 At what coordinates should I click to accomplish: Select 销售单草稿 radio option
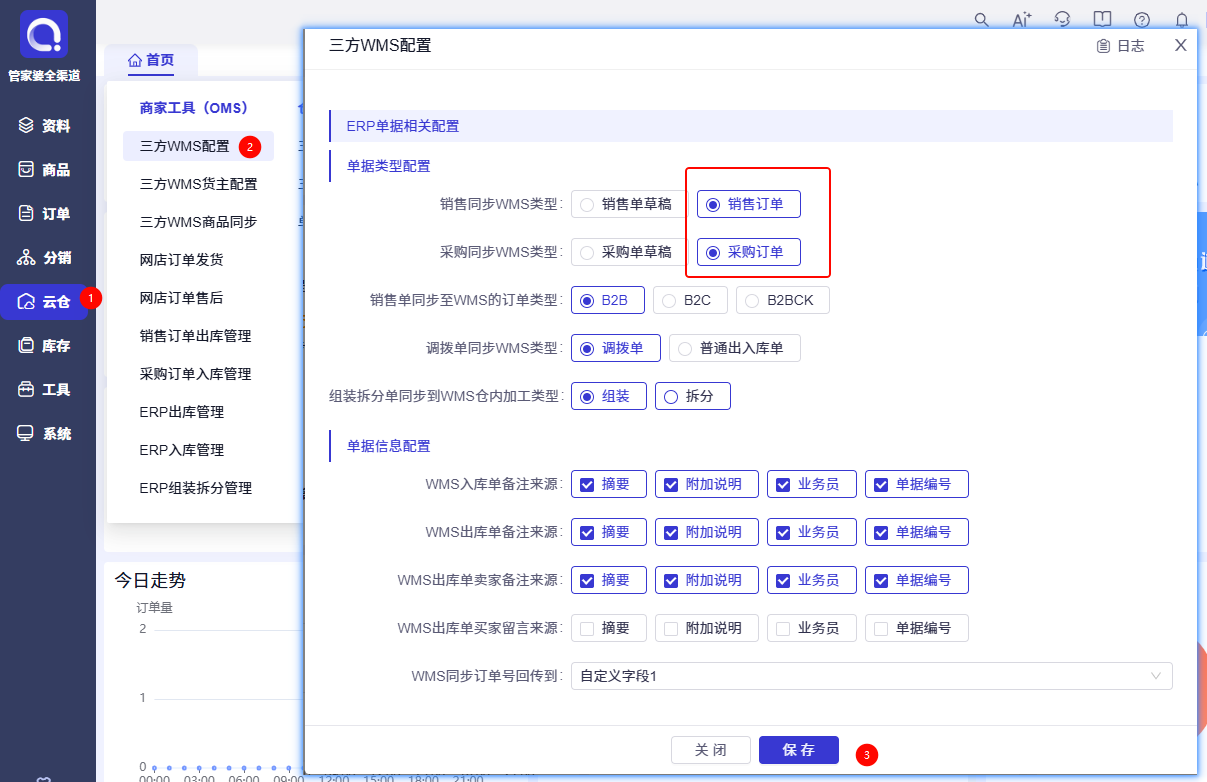point(629,204)
